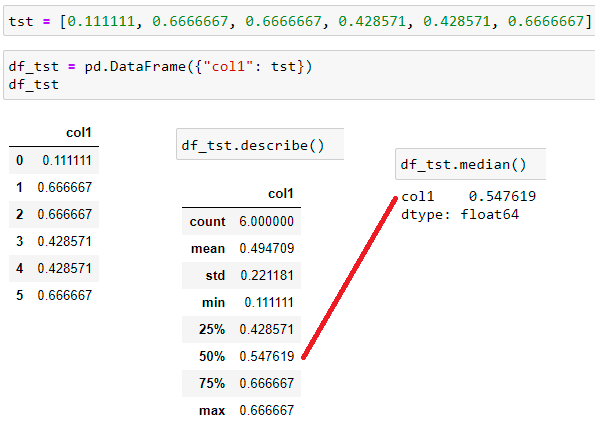The image size is (596, 431).
Task: Click the tst list definition code cell
Action: pos(299,21)
